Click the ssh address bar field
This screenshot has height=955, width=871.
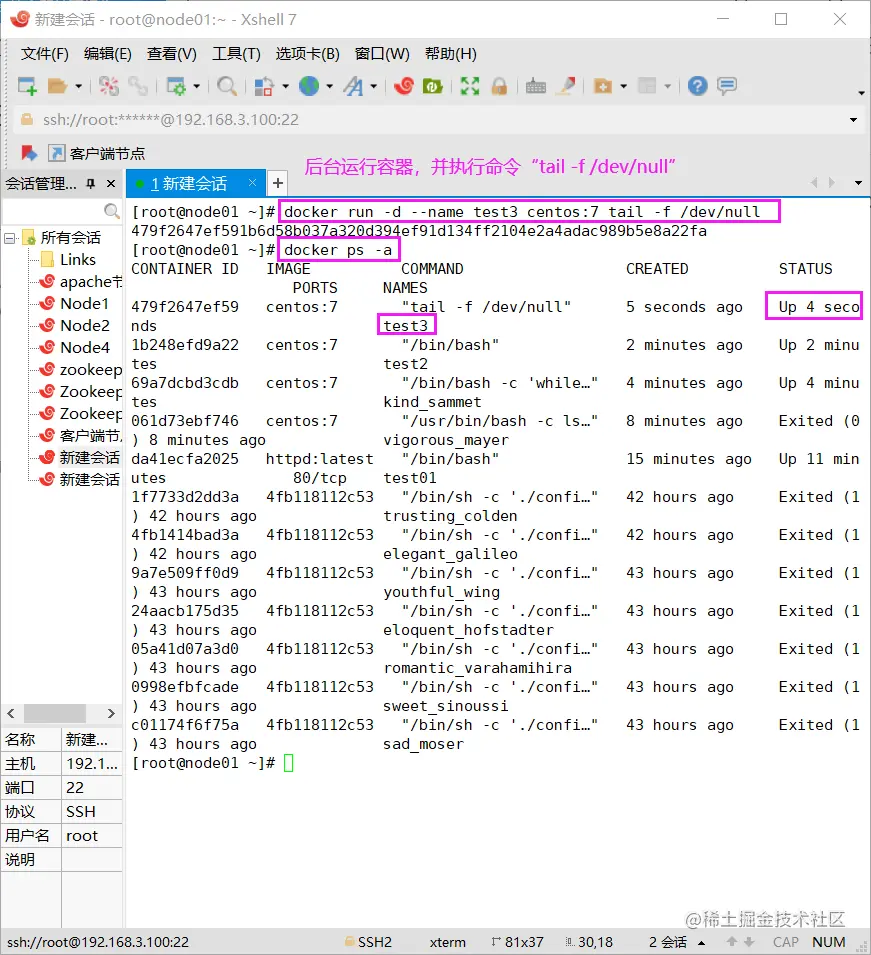[431, 120]
